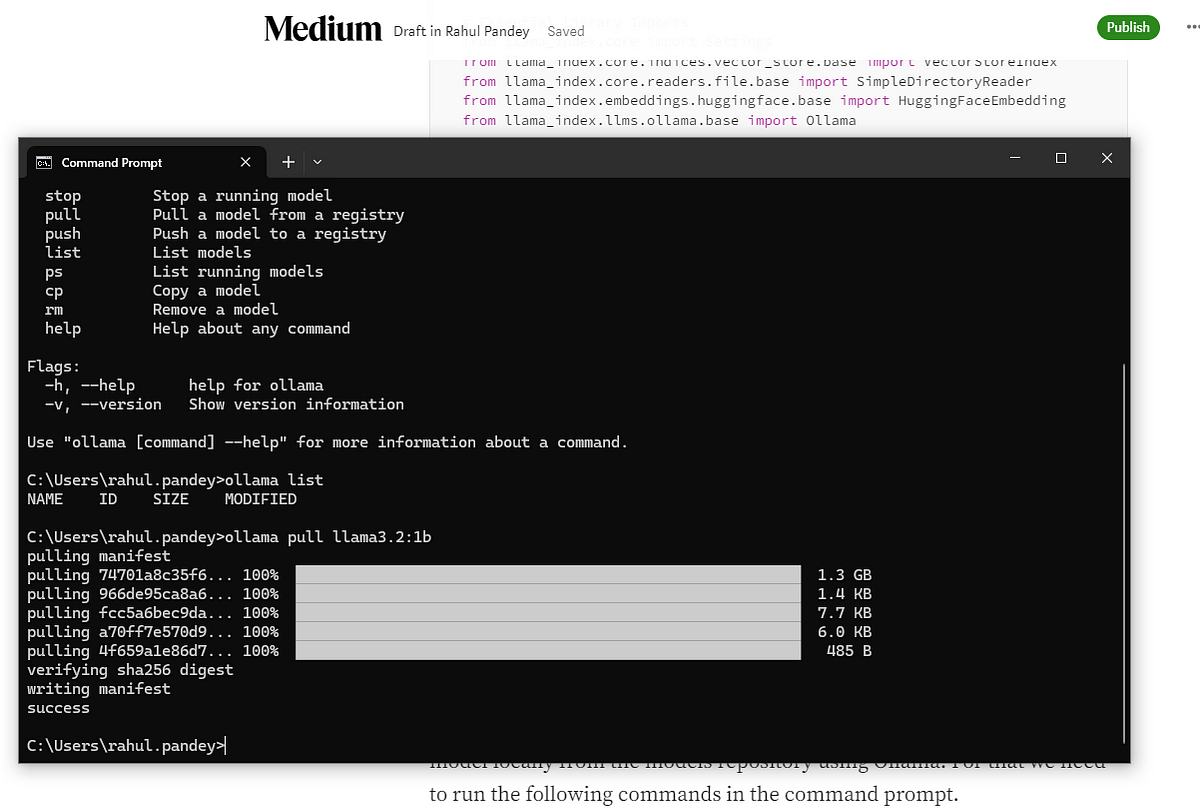Expand the terminal profile dropdown chevron

coord(318,162)
